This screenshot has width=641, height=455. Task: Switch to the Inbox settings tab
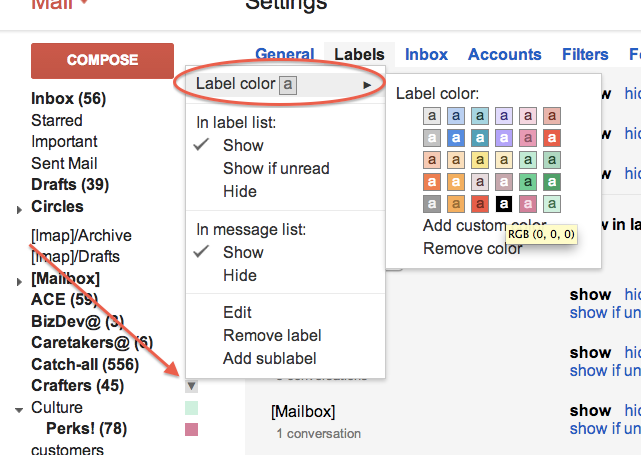point(426,54)
